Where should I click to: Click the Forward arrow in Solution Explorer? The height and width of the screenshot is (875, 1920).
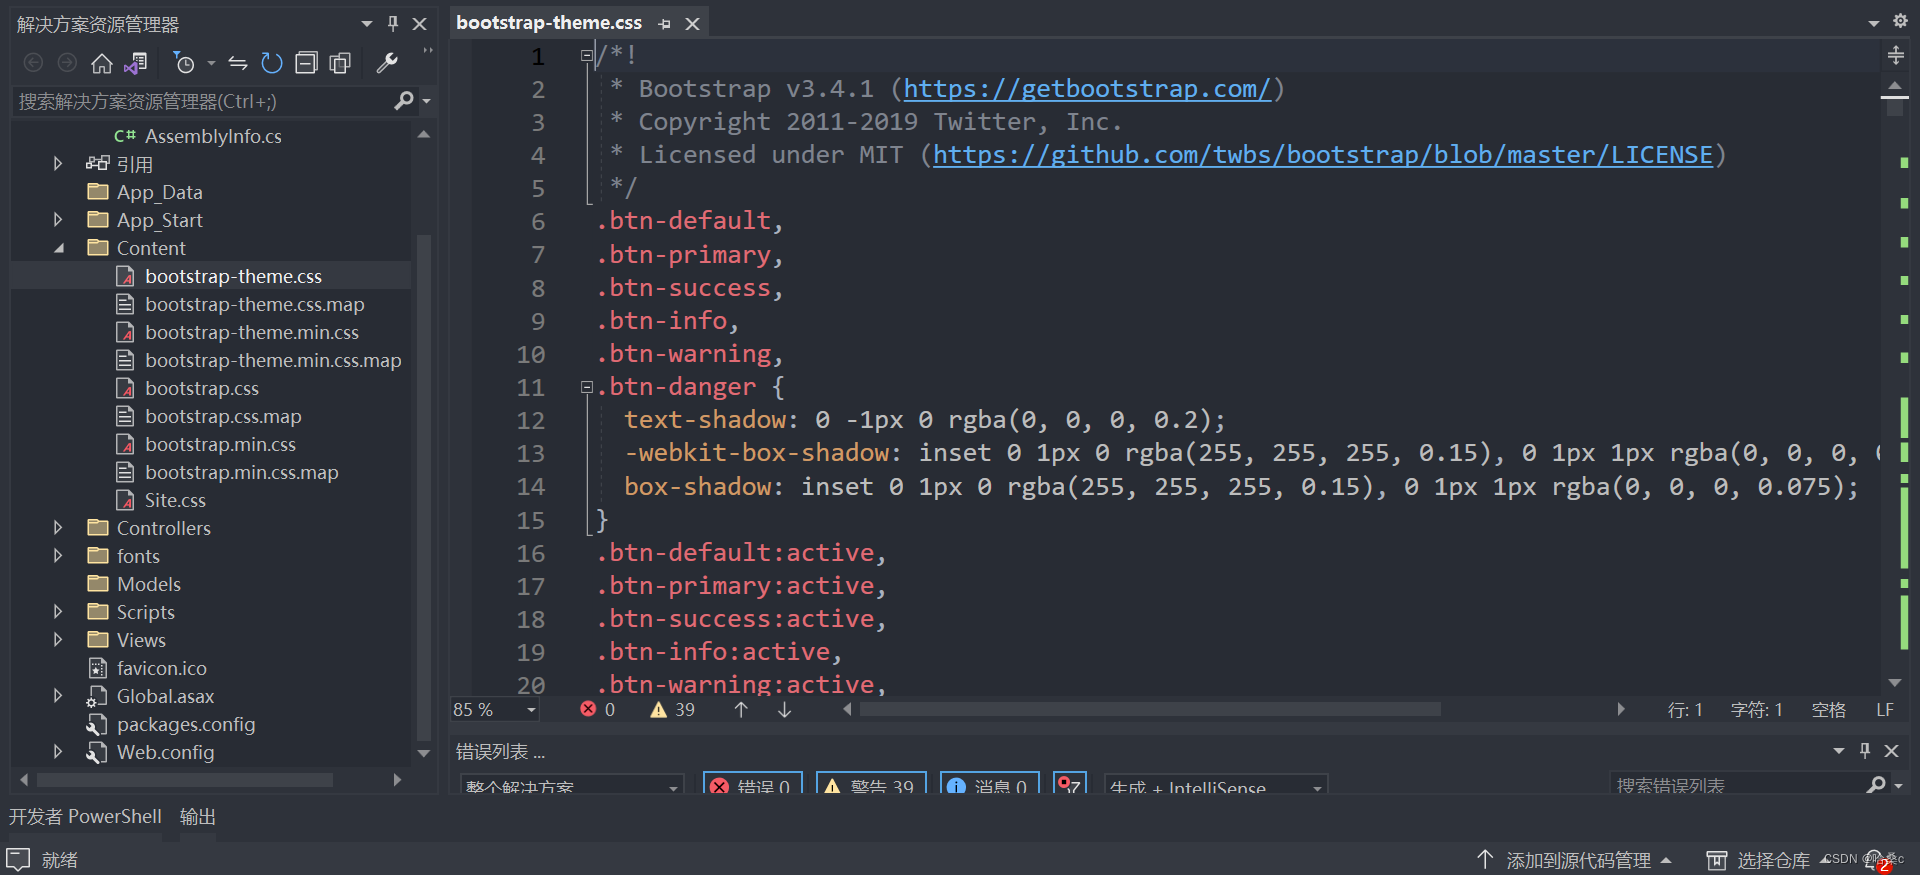point(67,64)
